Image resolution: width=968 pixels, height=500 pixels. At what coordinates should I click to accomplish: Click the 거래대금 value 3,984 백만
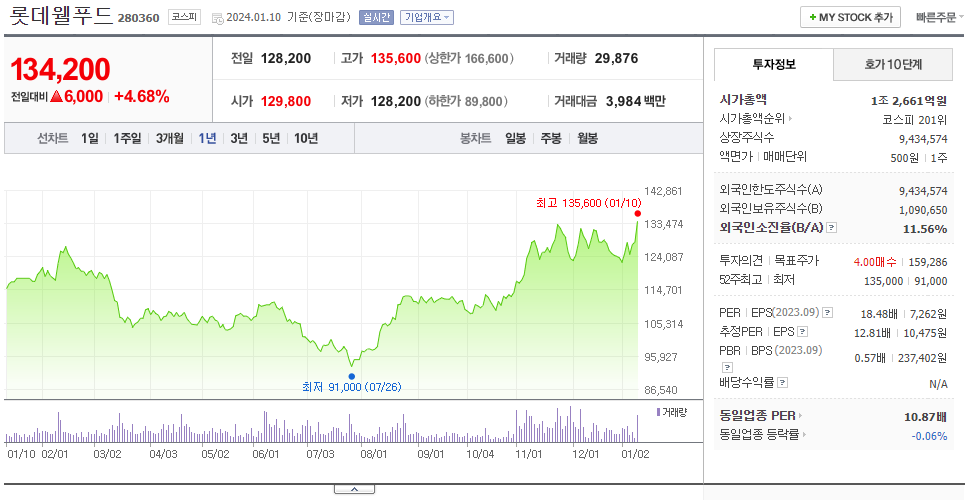click(636, 101)
